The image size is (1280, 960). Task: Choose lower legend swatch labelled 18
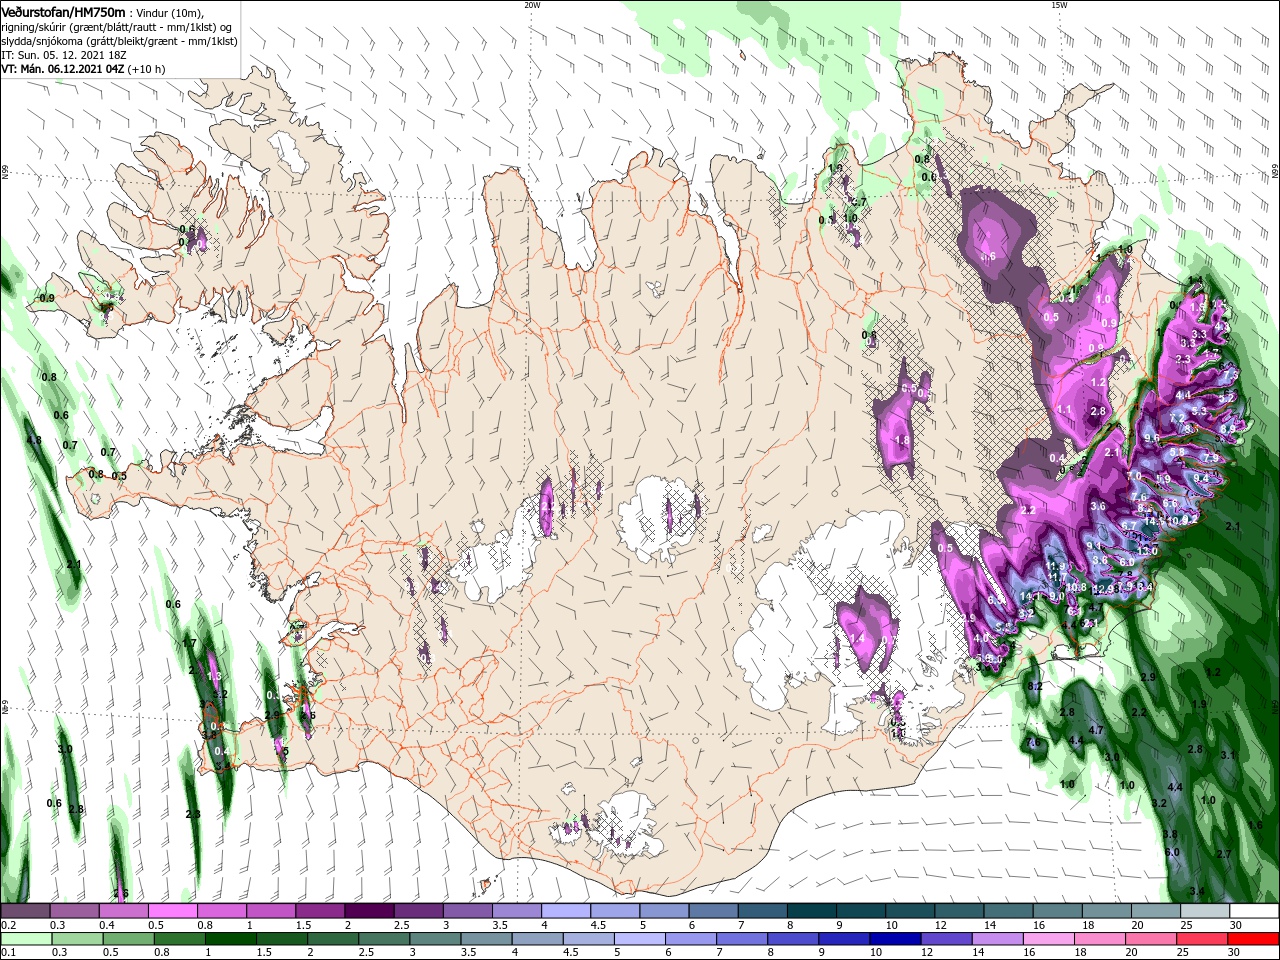1101,939
